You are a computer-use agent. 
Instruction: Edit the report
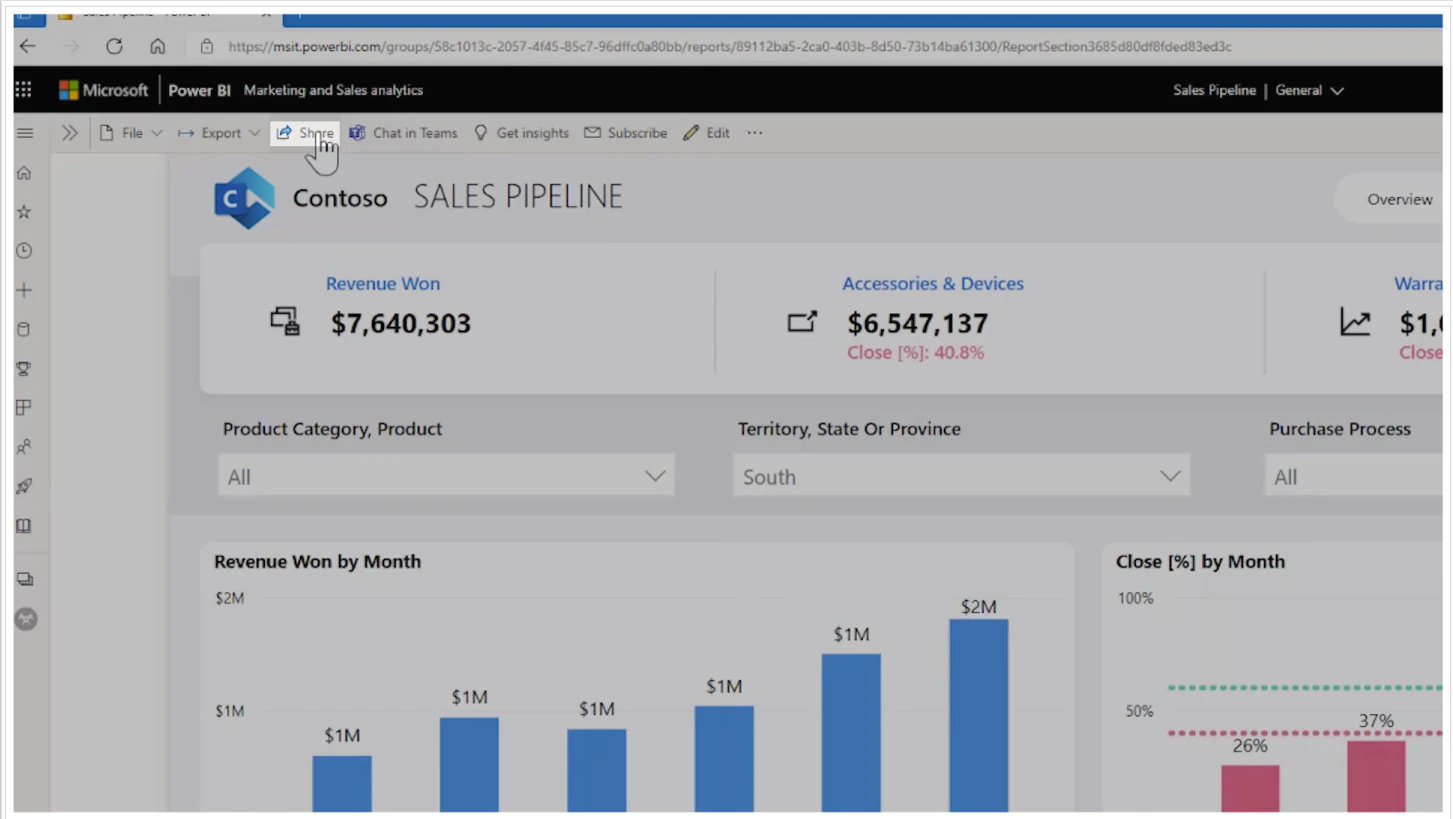click(x=706, y=133)
